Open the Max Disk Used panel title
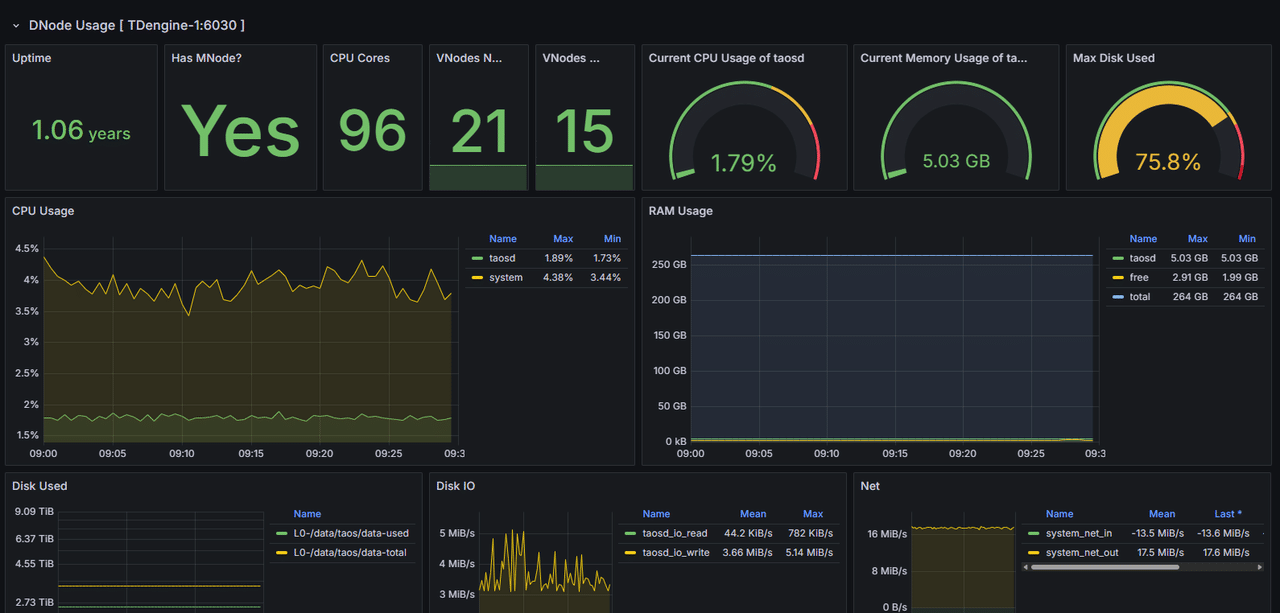This screenshot has height=613, width=1280. 1113,58
